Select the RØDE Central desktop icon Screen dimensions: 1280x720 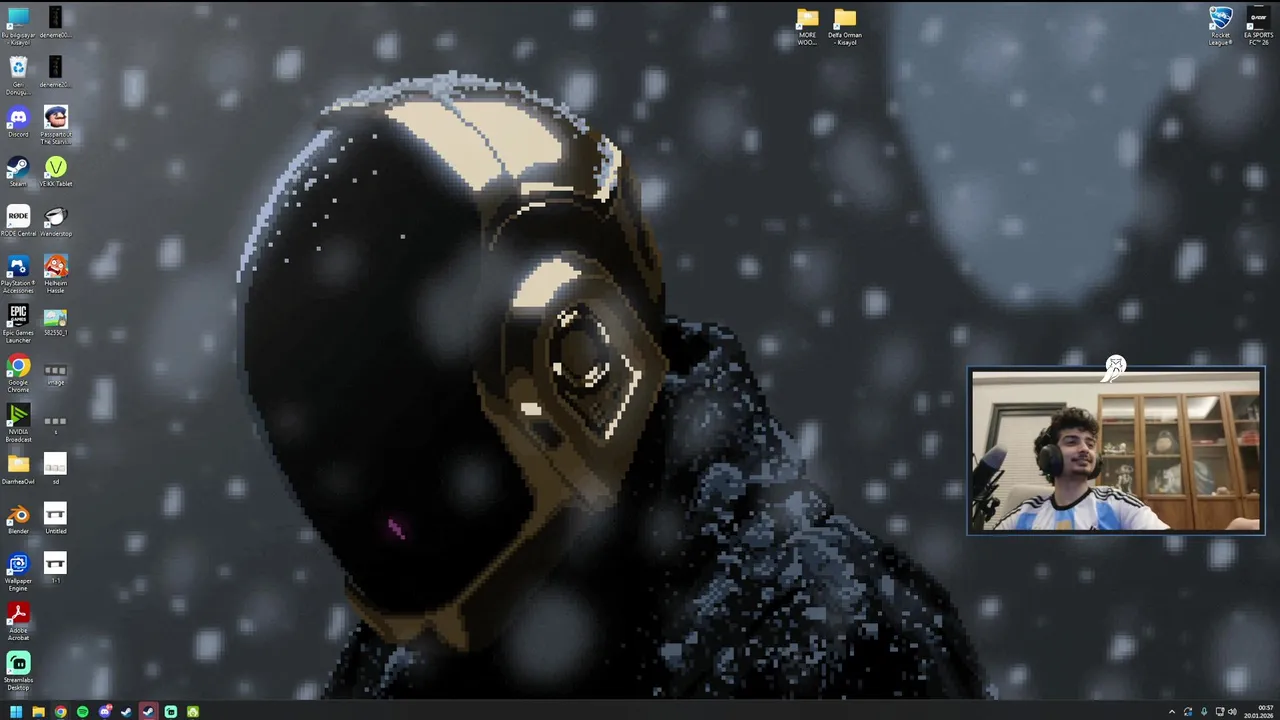tap(18, 221)
